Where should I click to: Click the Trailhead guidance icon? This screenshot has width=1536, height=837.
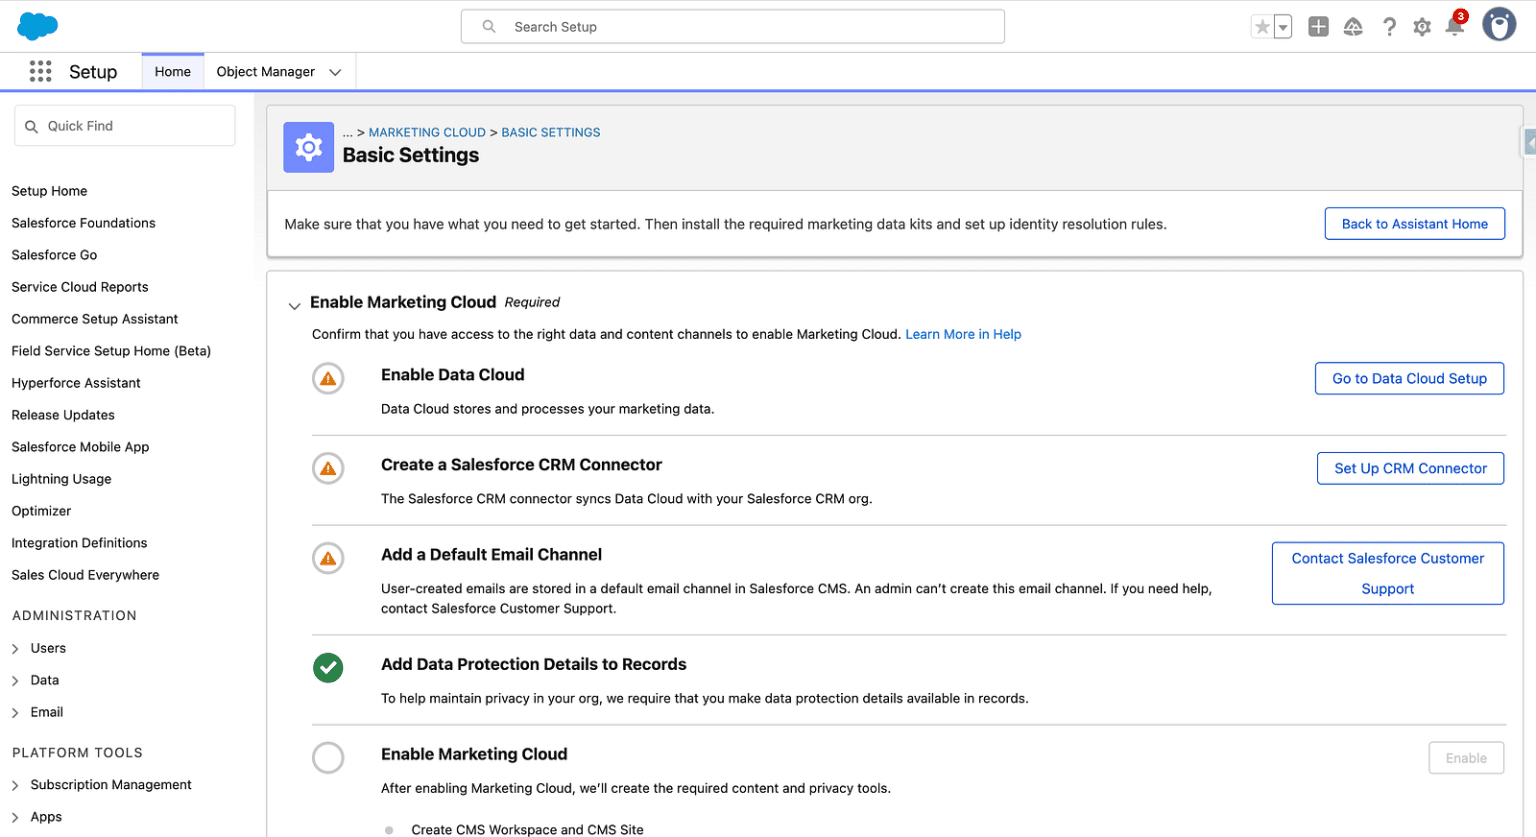tap(1353, 27)
